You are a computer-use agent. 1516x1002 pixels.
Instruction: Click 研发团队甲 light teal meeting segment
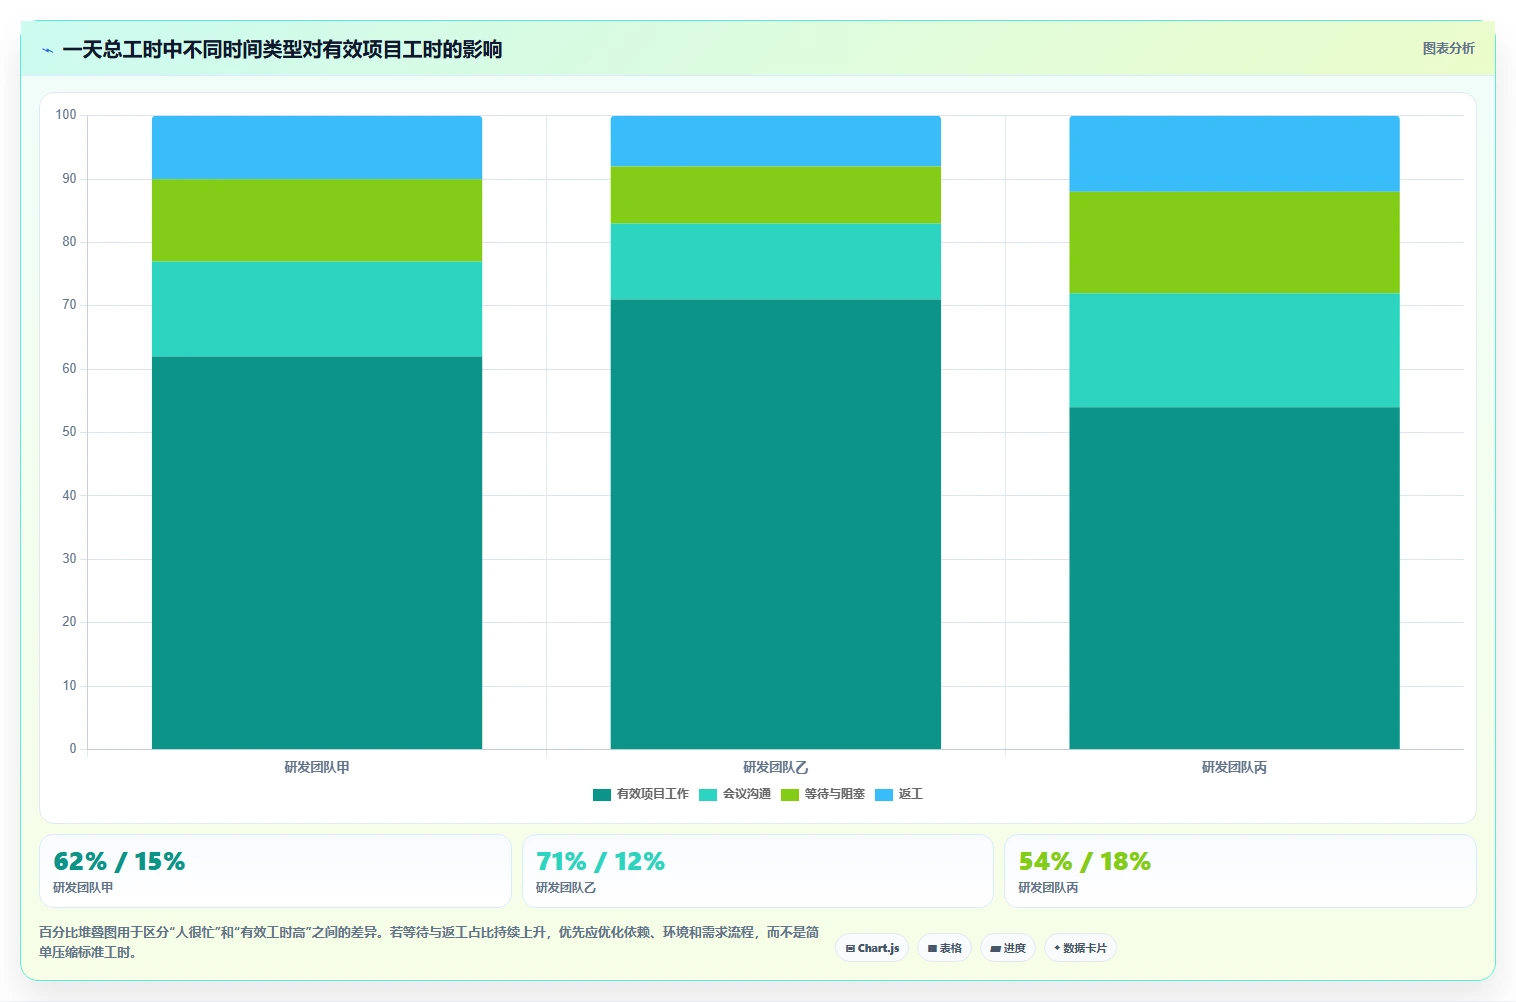(317, 309)
